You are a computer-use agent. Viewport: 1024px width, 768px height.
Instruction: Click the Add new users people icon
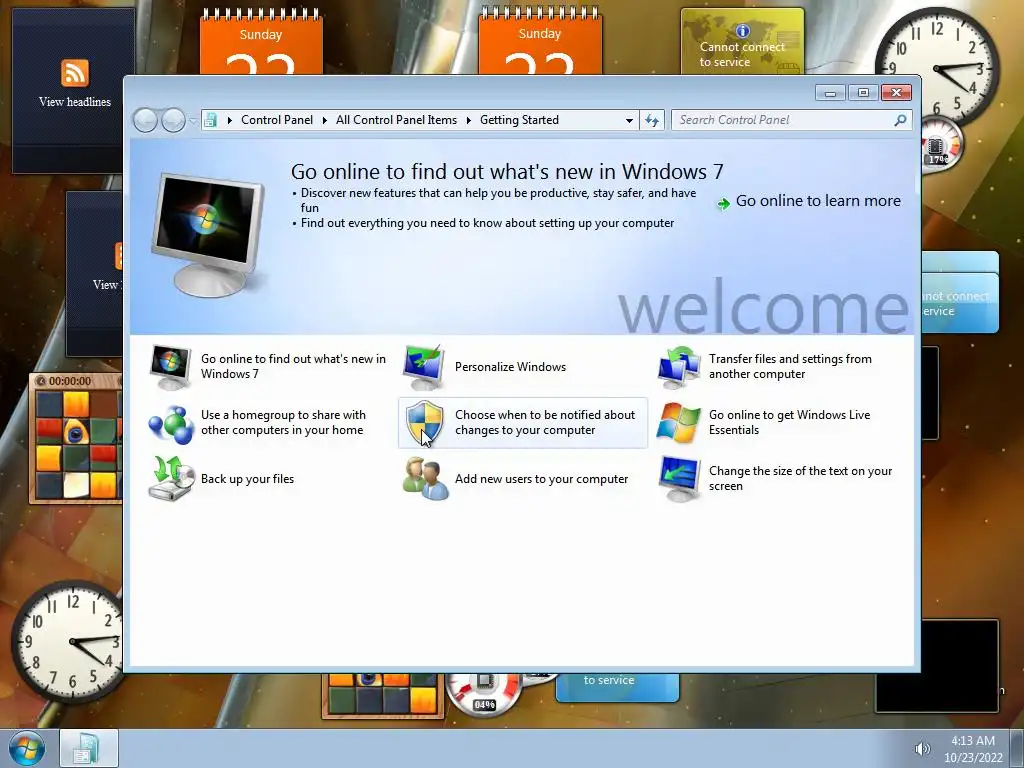[x=425, y=479]
